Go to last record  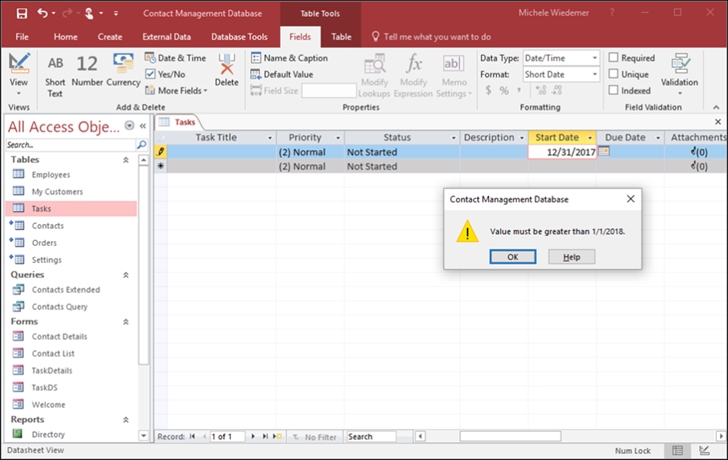pos(265,436)
